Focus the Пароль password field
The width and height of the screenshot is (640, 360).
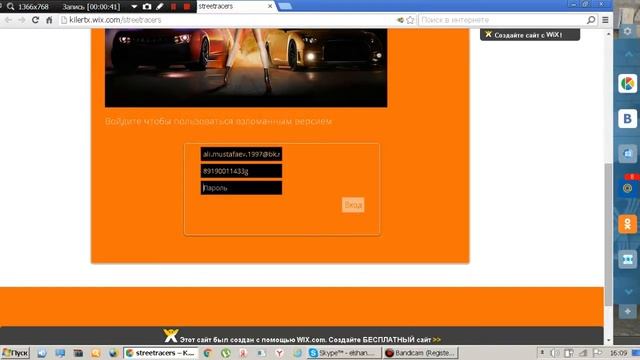point(241,188)
